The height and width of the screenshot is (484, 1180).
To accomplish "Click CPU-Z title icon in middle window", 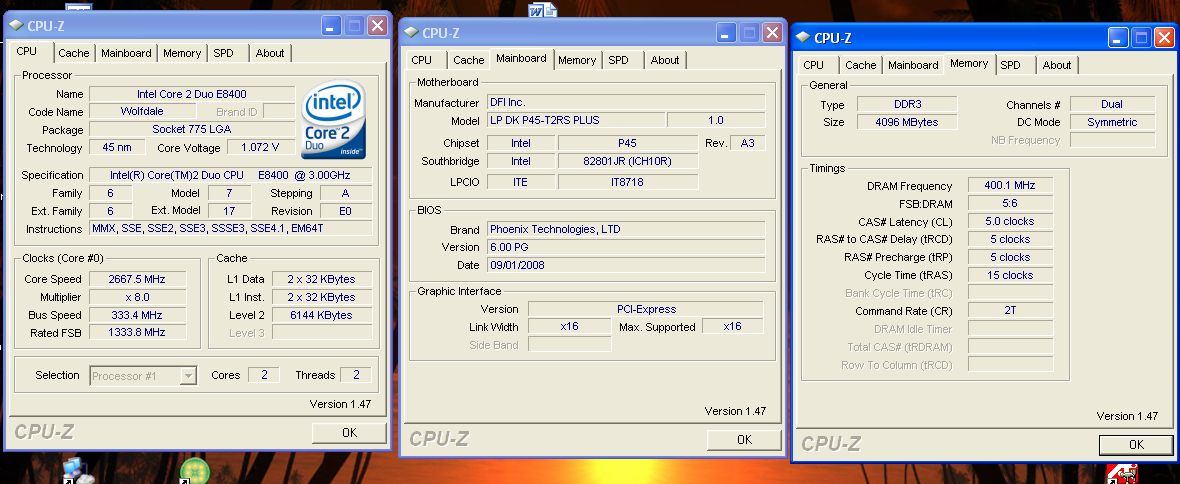I will pos(411,32).
